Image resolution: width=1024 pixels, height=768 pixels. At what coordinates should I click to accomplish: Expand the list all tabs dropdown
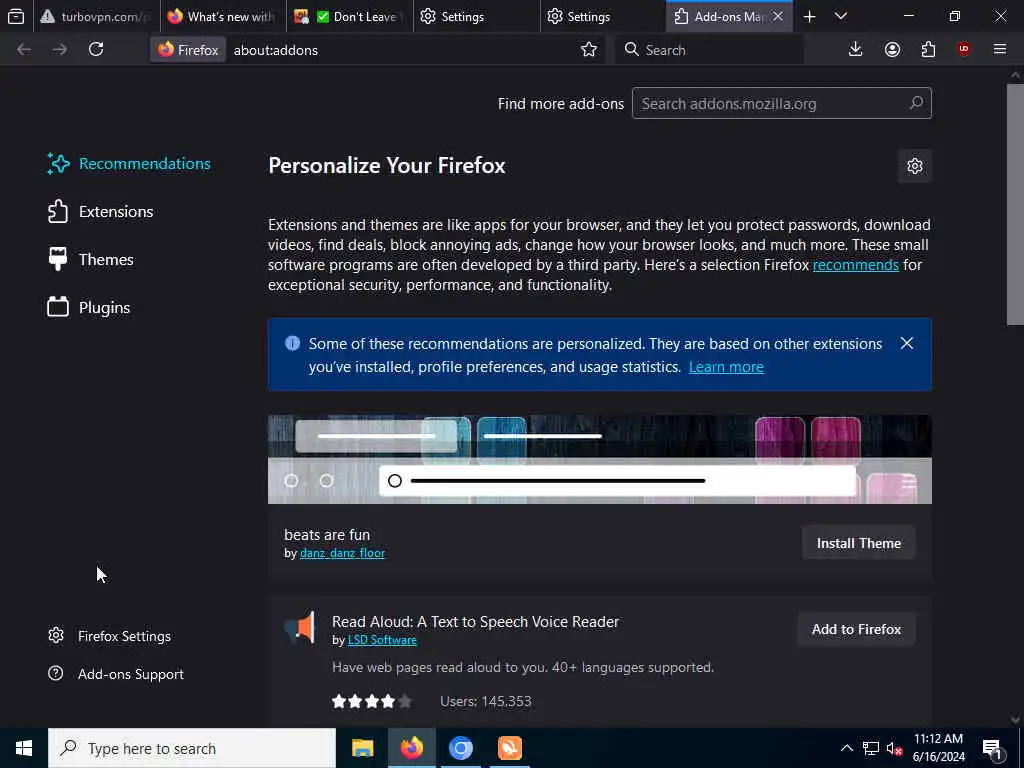point(841,17)
